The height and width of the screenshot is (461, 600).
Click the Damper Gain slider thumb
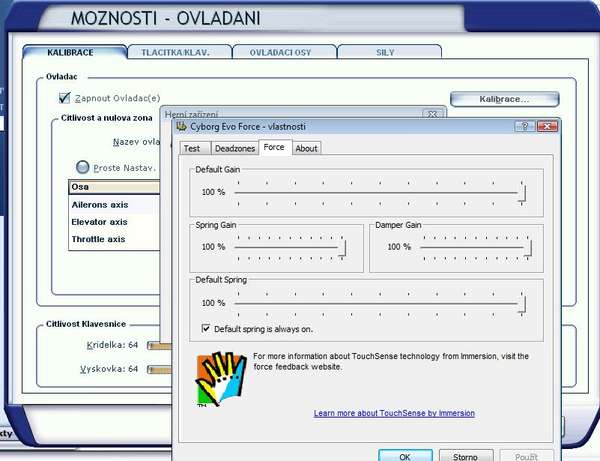point(528,248)
